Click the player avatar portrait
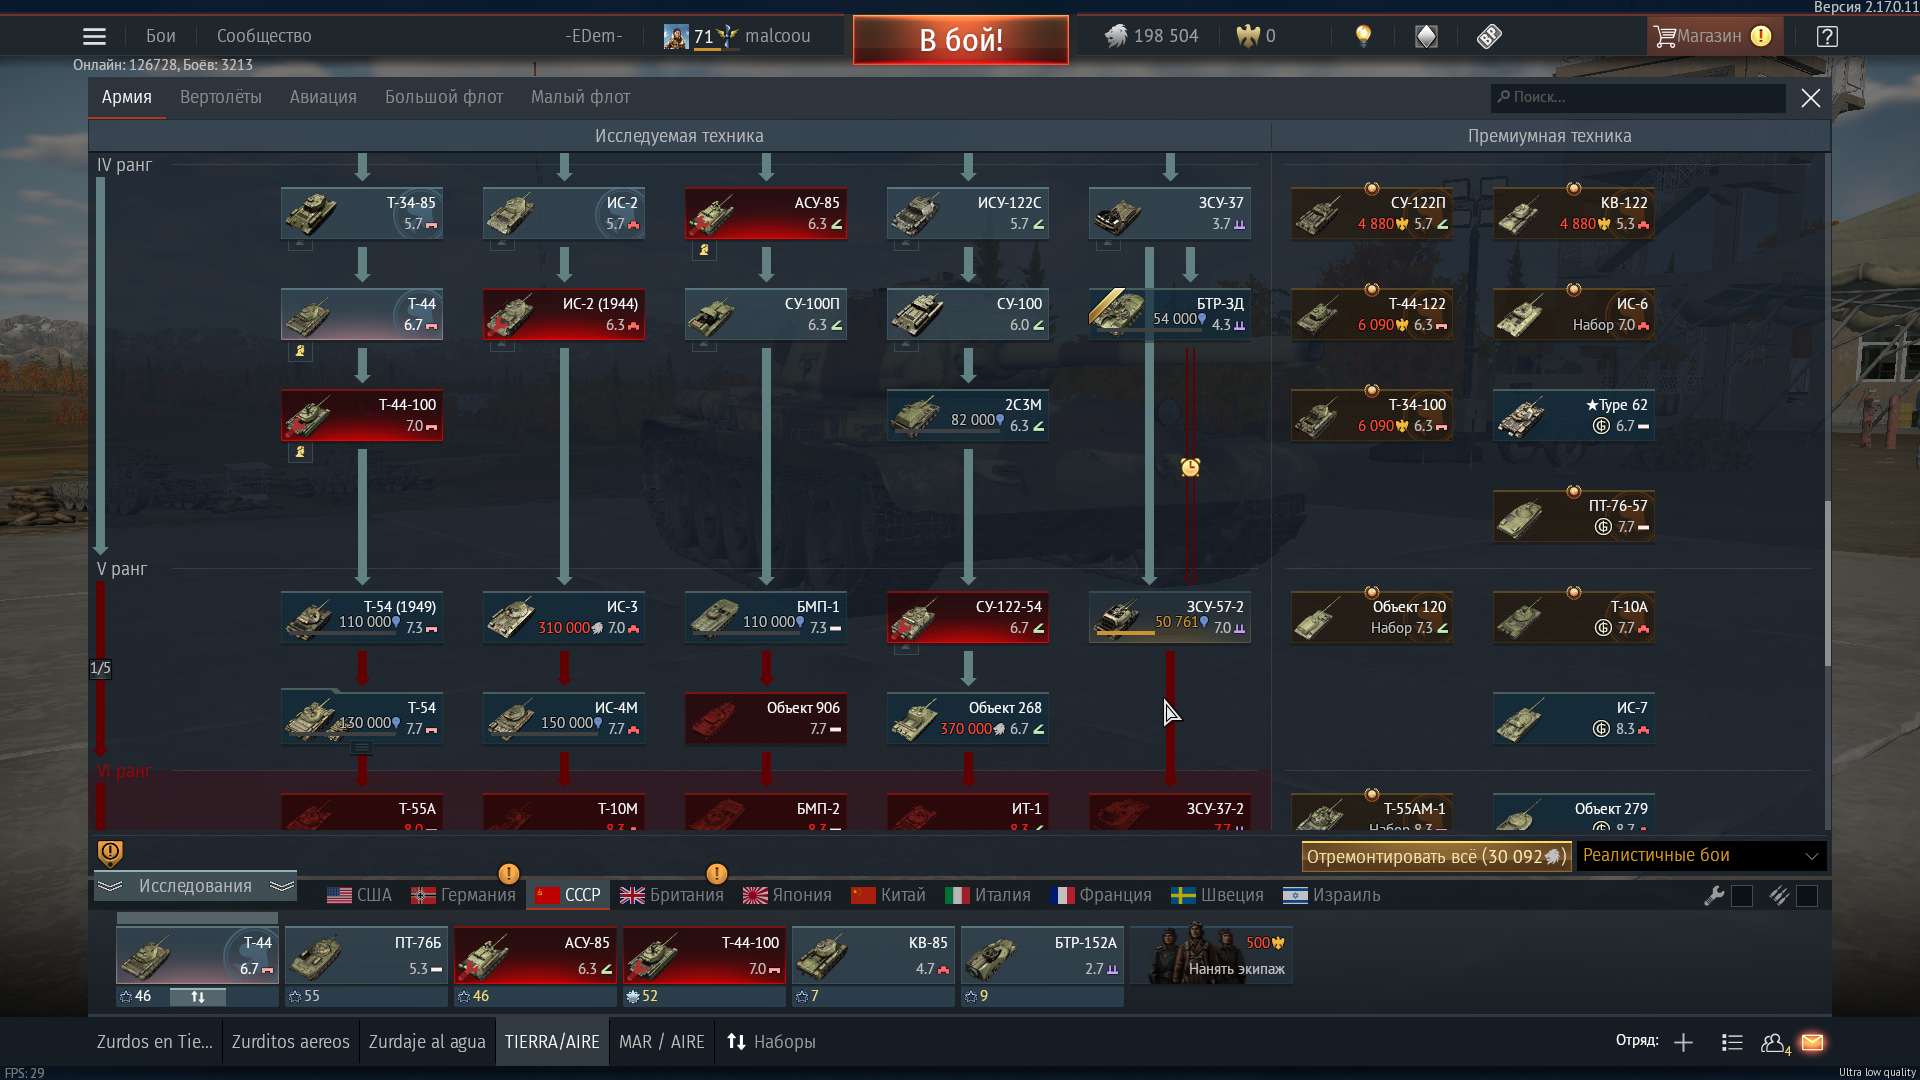This screenshot has width=1920, height=1080. tap(676, 37)
